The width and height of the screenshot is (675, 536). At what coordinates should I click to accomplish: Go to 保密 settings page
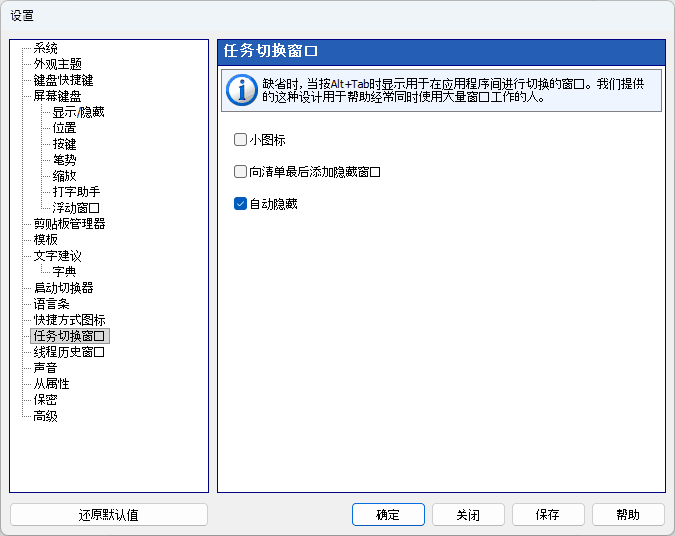coord(46,400)
